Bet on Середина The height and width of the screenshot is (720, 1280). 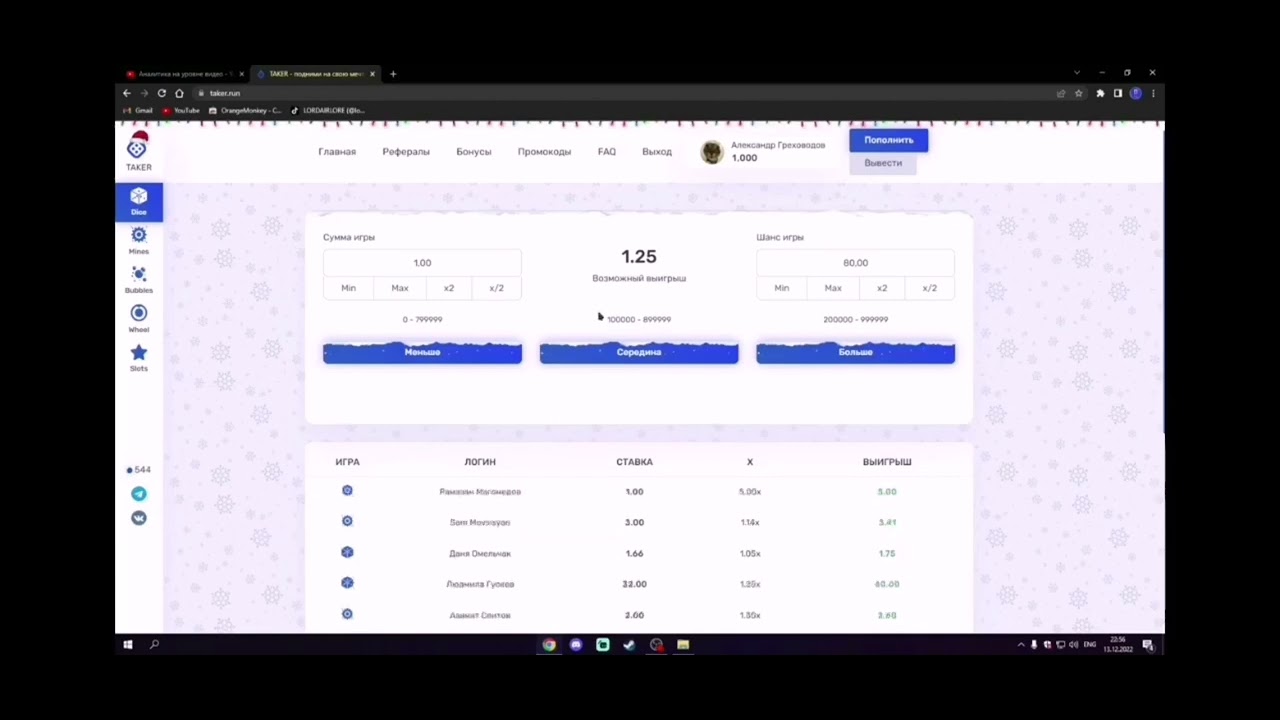coord(639,352)
